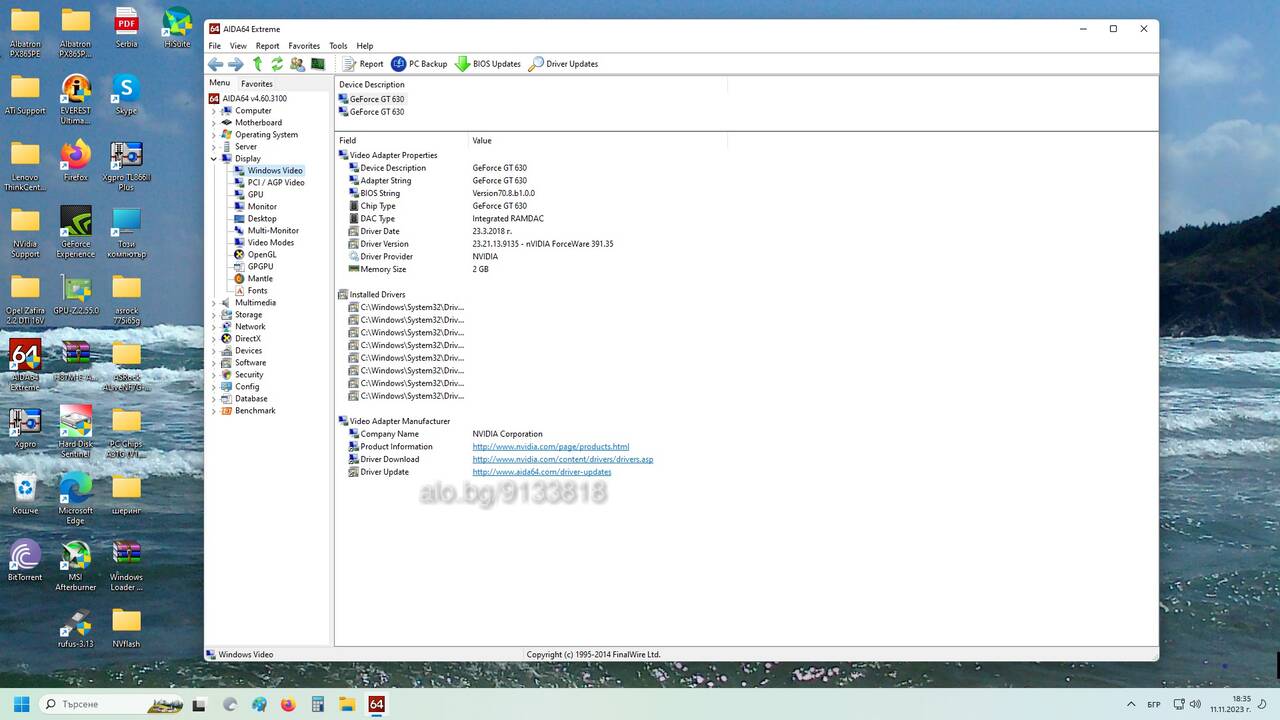Open File Explorer from the taskbar
Viewport: 1280px width, 720px height.
347,704
